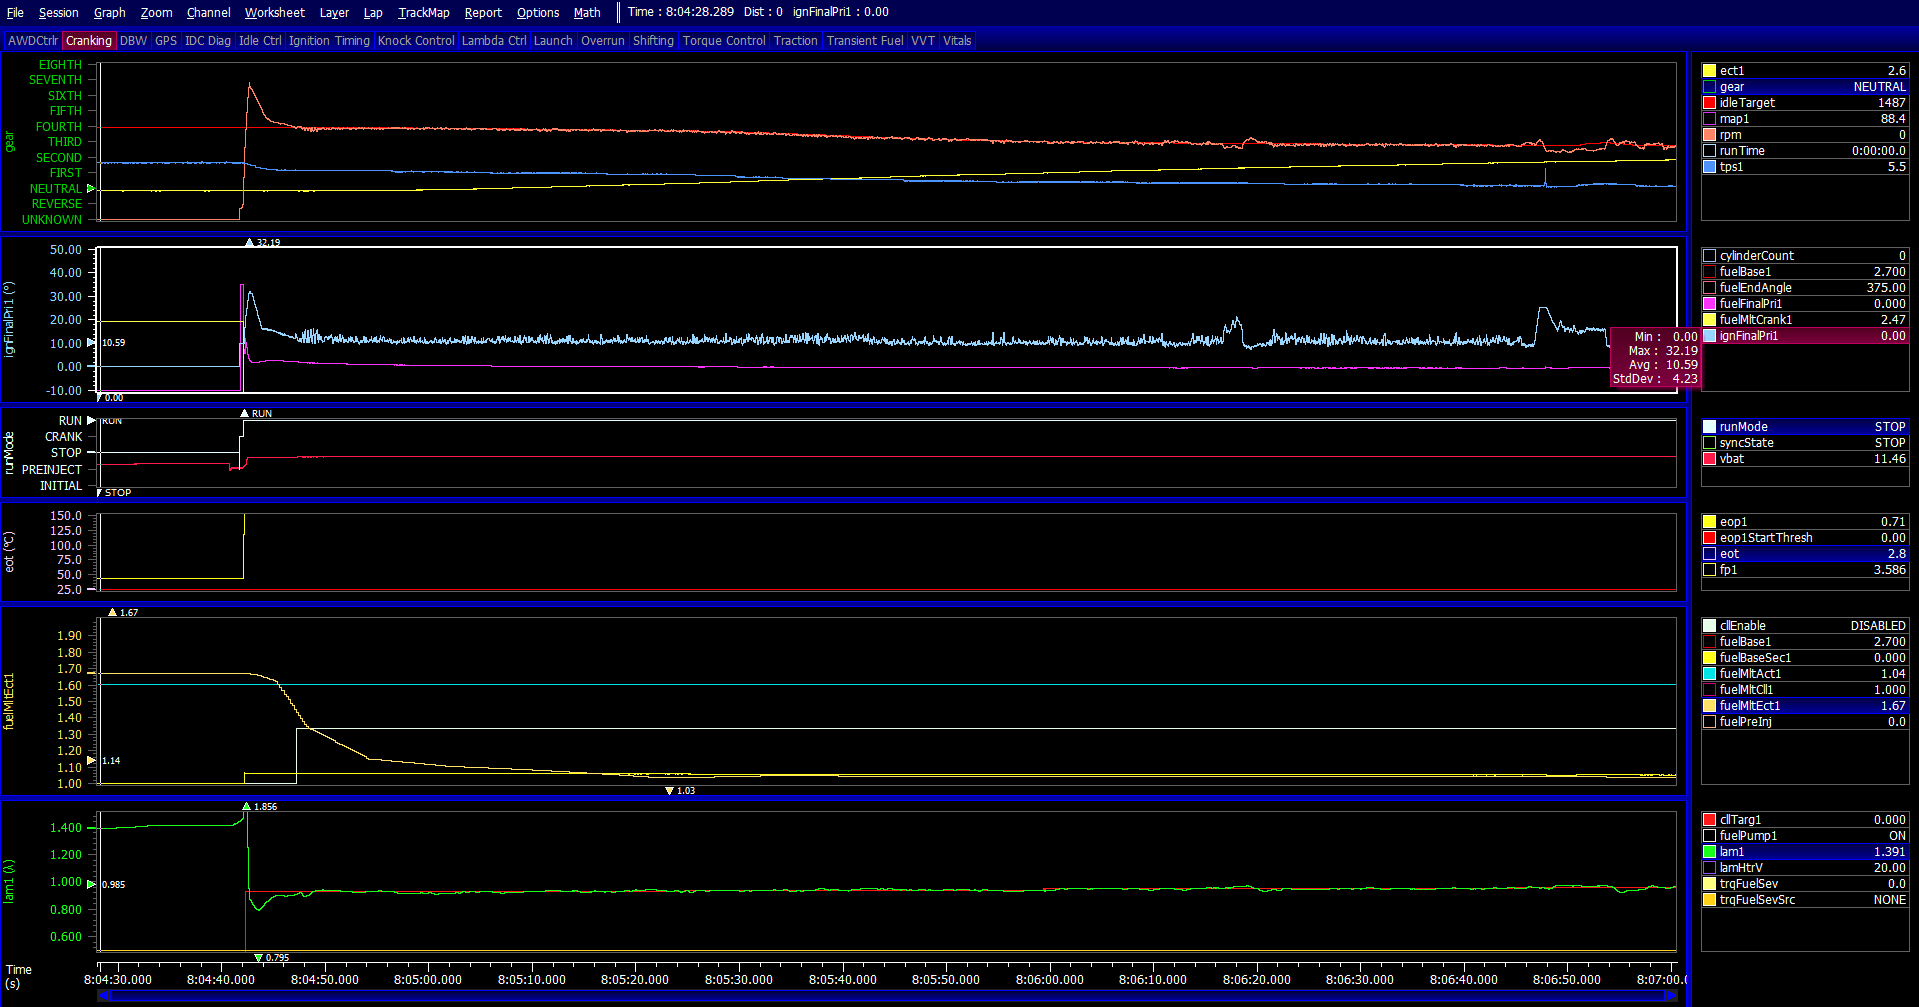Open the Session menu

click(x=58, y=12)
